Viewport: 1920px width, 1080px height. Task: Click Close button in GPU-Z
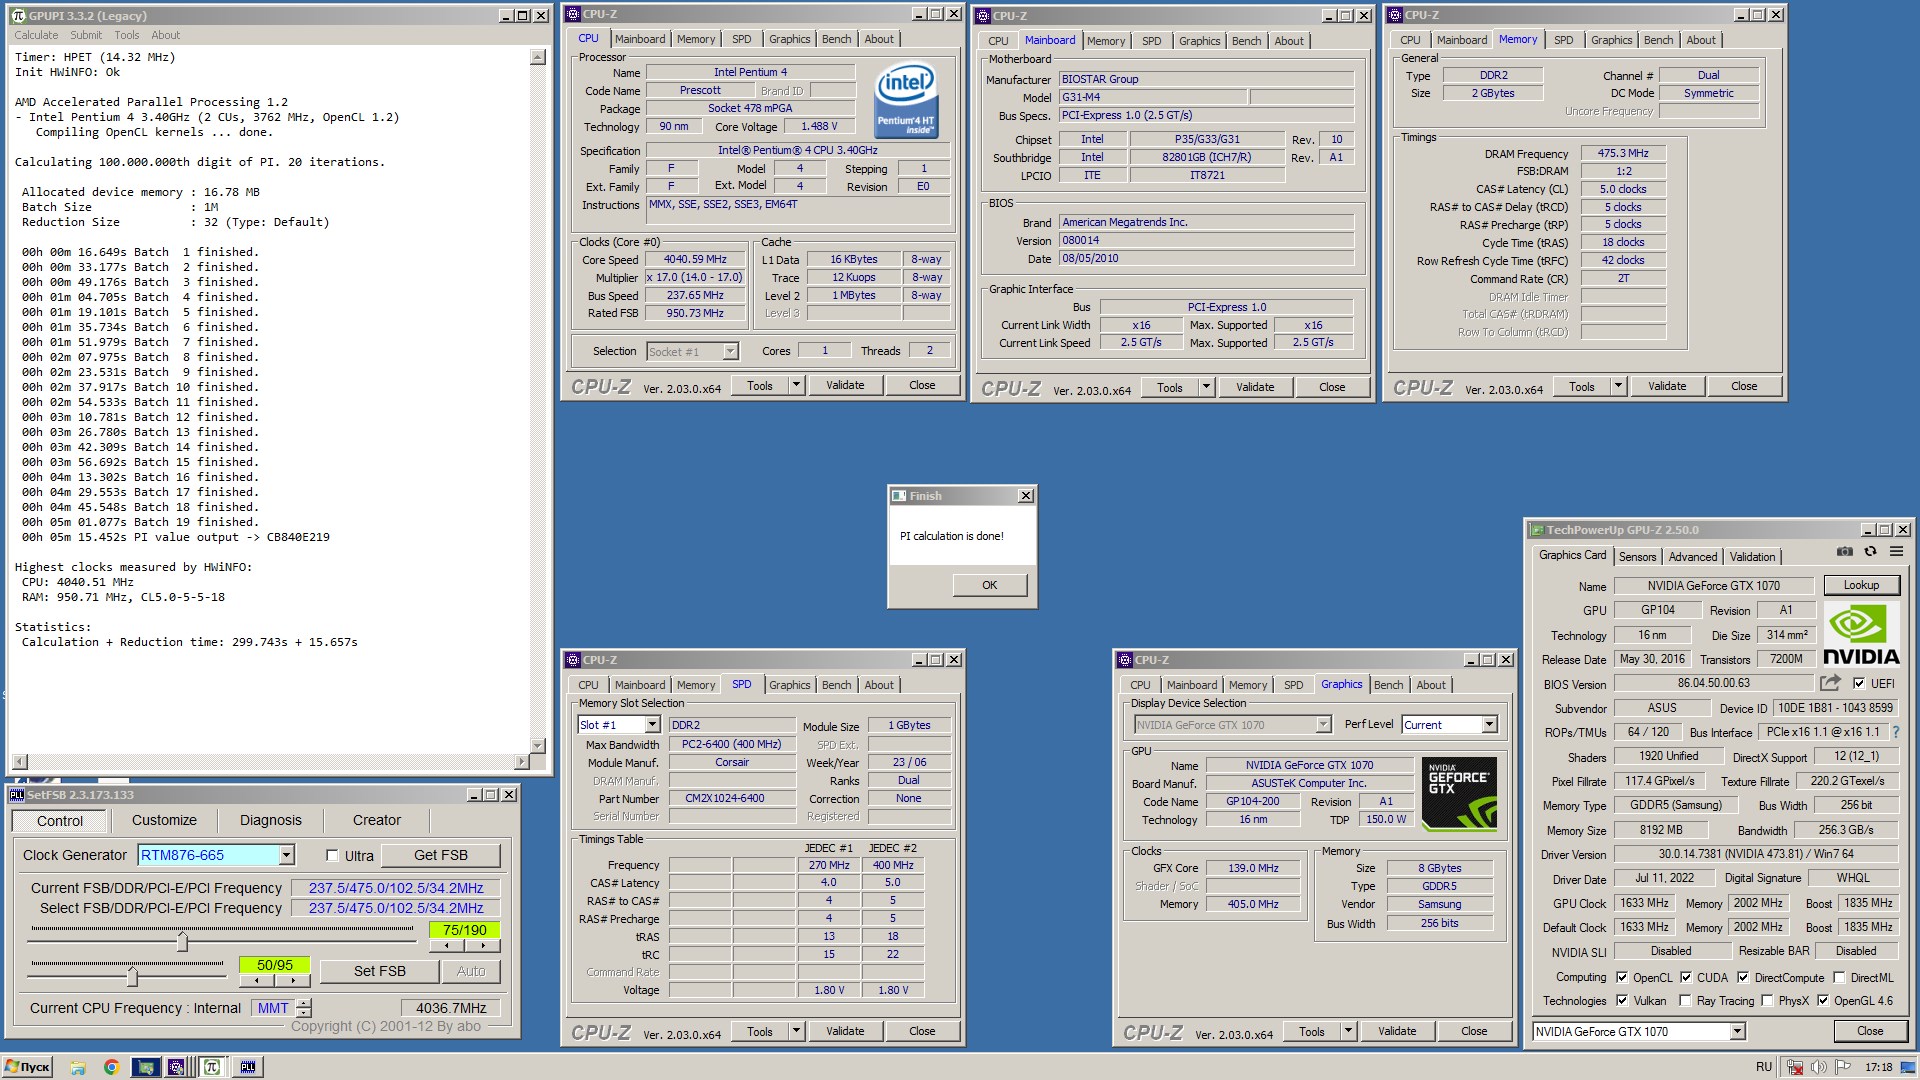(x=1869, y=1031)
